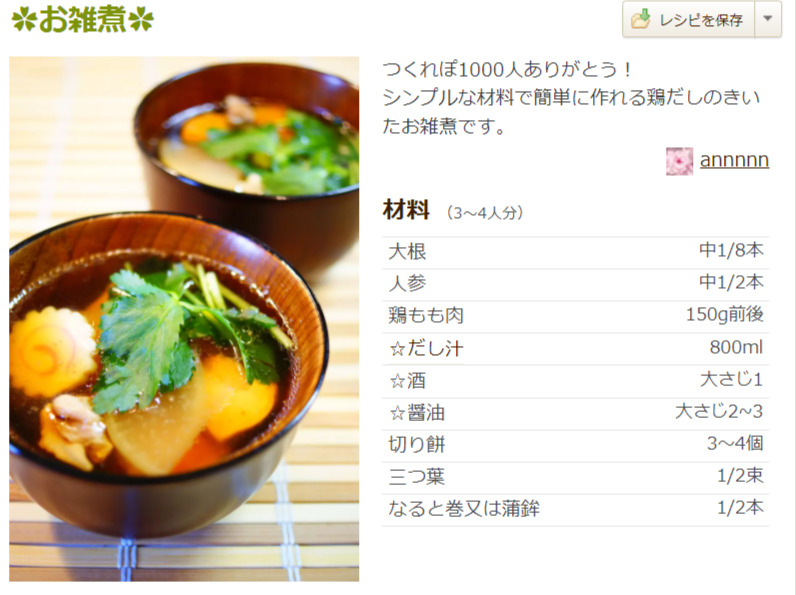Click the 人参 ingredient row
This screenshot has height=595, width=796.
point(576,283)
